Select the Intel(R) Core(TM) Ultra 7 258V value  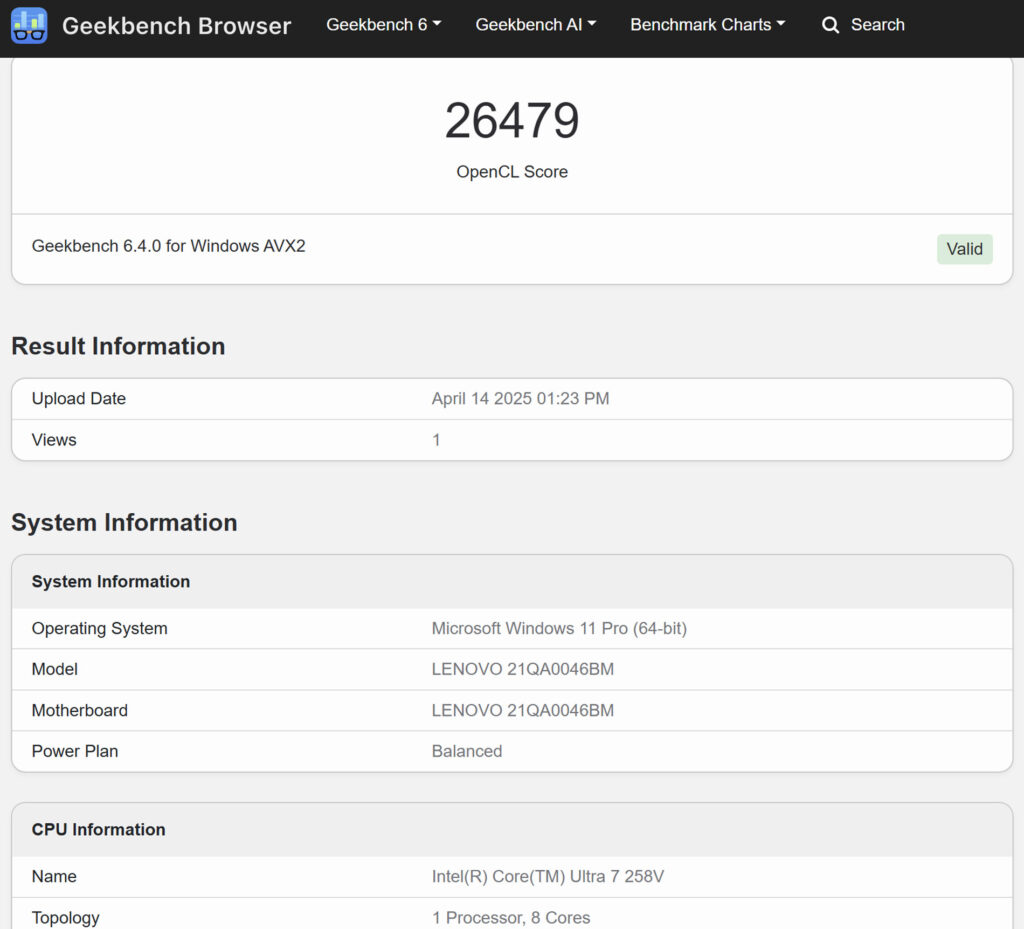coord(548,876)
